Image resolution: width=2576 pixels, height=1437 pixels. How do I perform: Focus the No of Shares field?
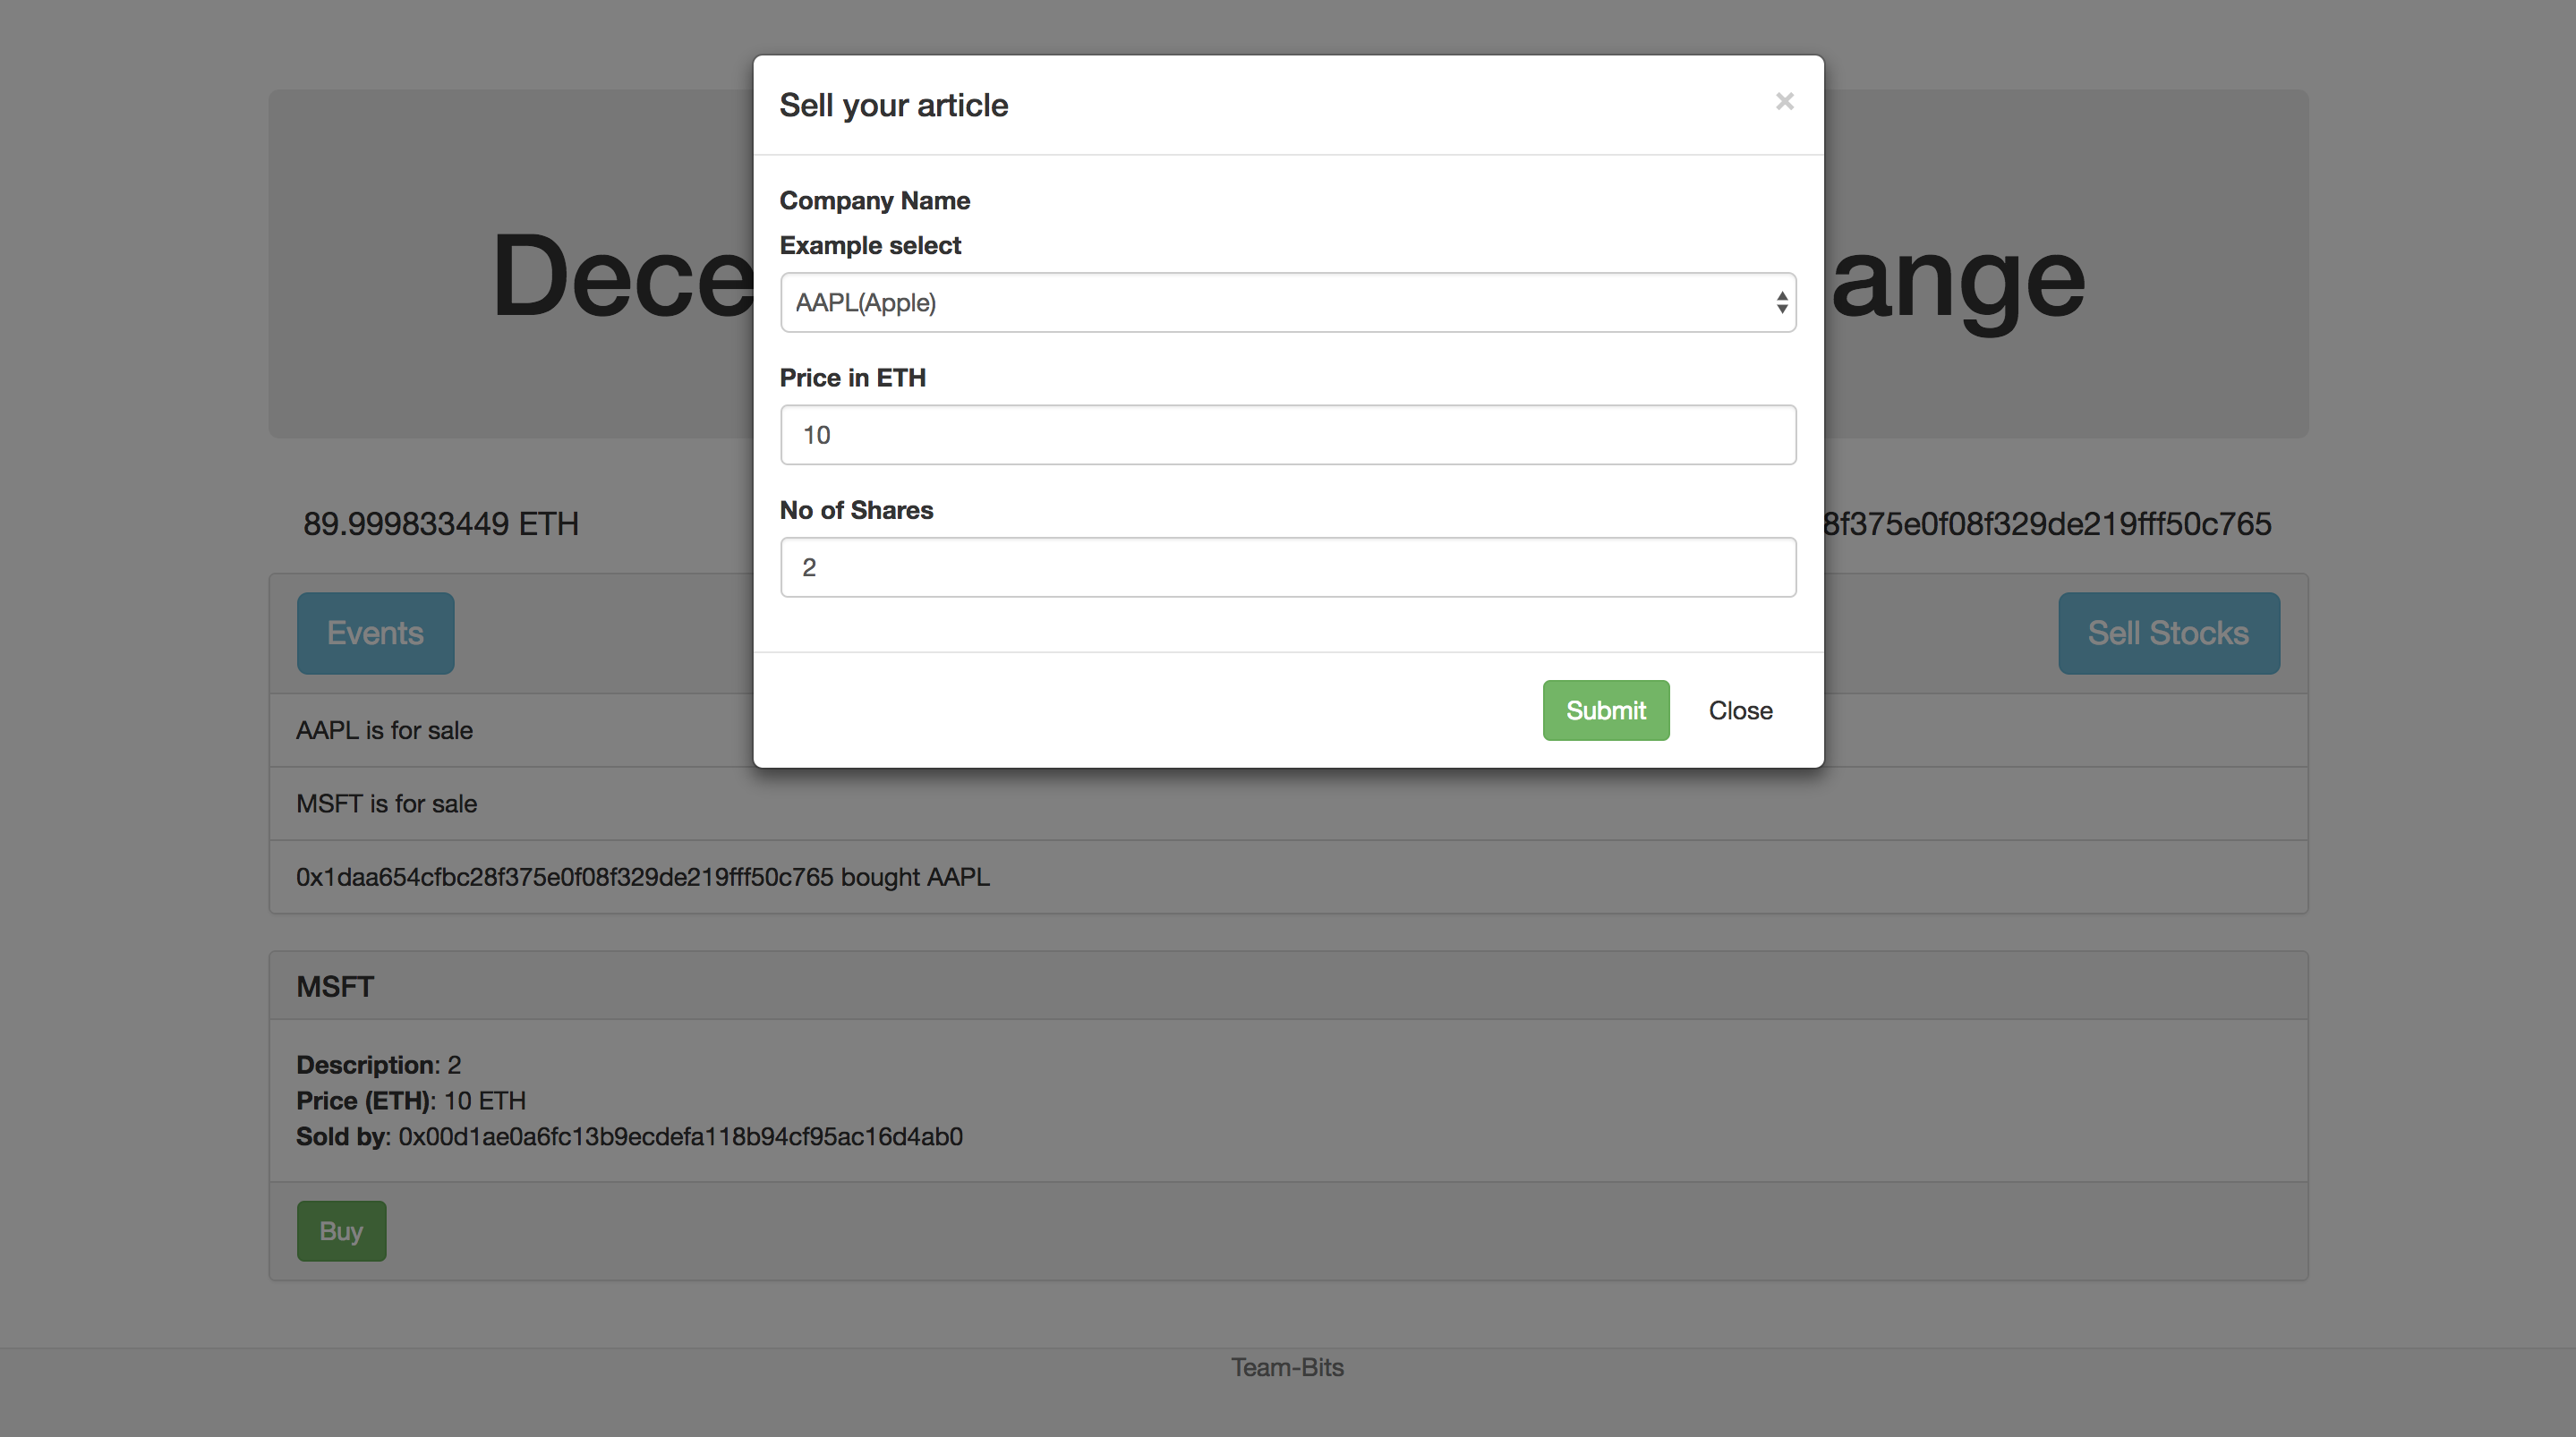(x=1287, y=567)
